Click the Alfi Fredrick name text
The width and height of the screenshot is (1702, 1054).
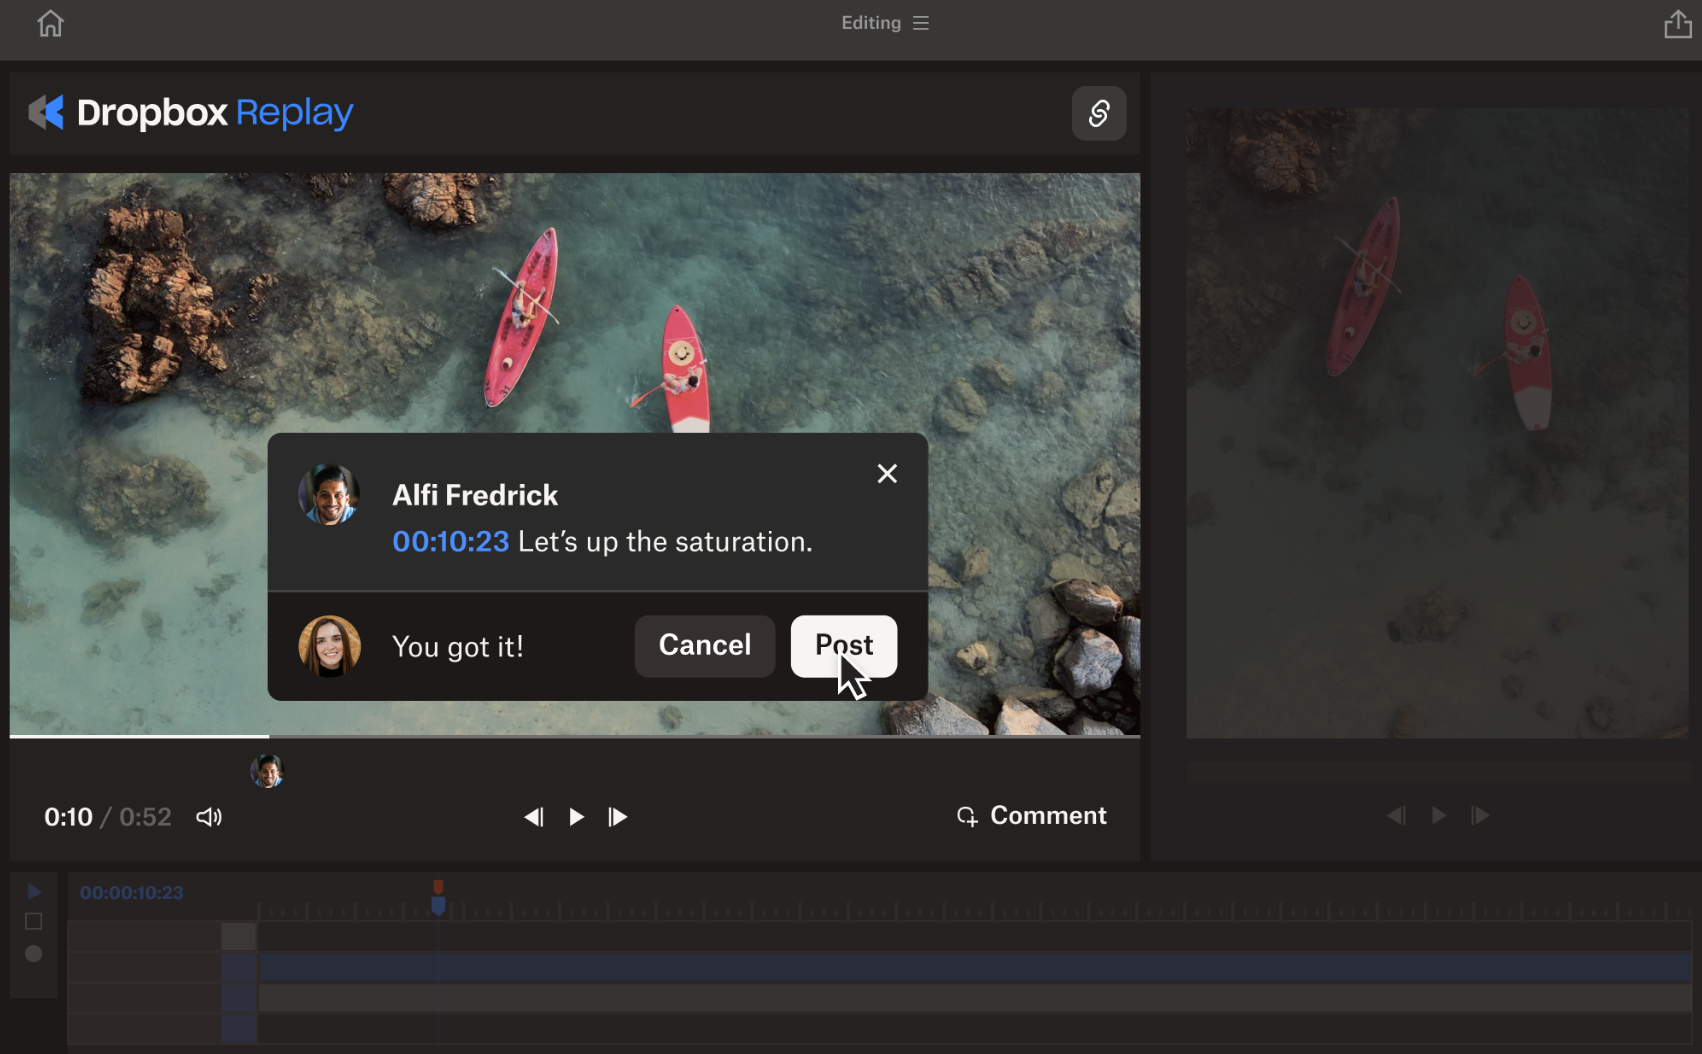(475, 495)
